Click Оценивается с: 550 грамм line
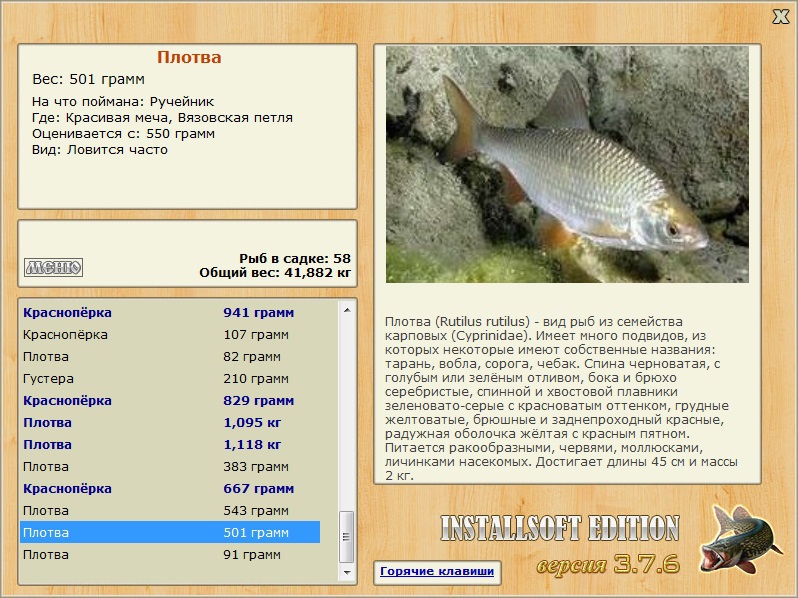This screenshot has width=798, height=598. click(123, 134)
